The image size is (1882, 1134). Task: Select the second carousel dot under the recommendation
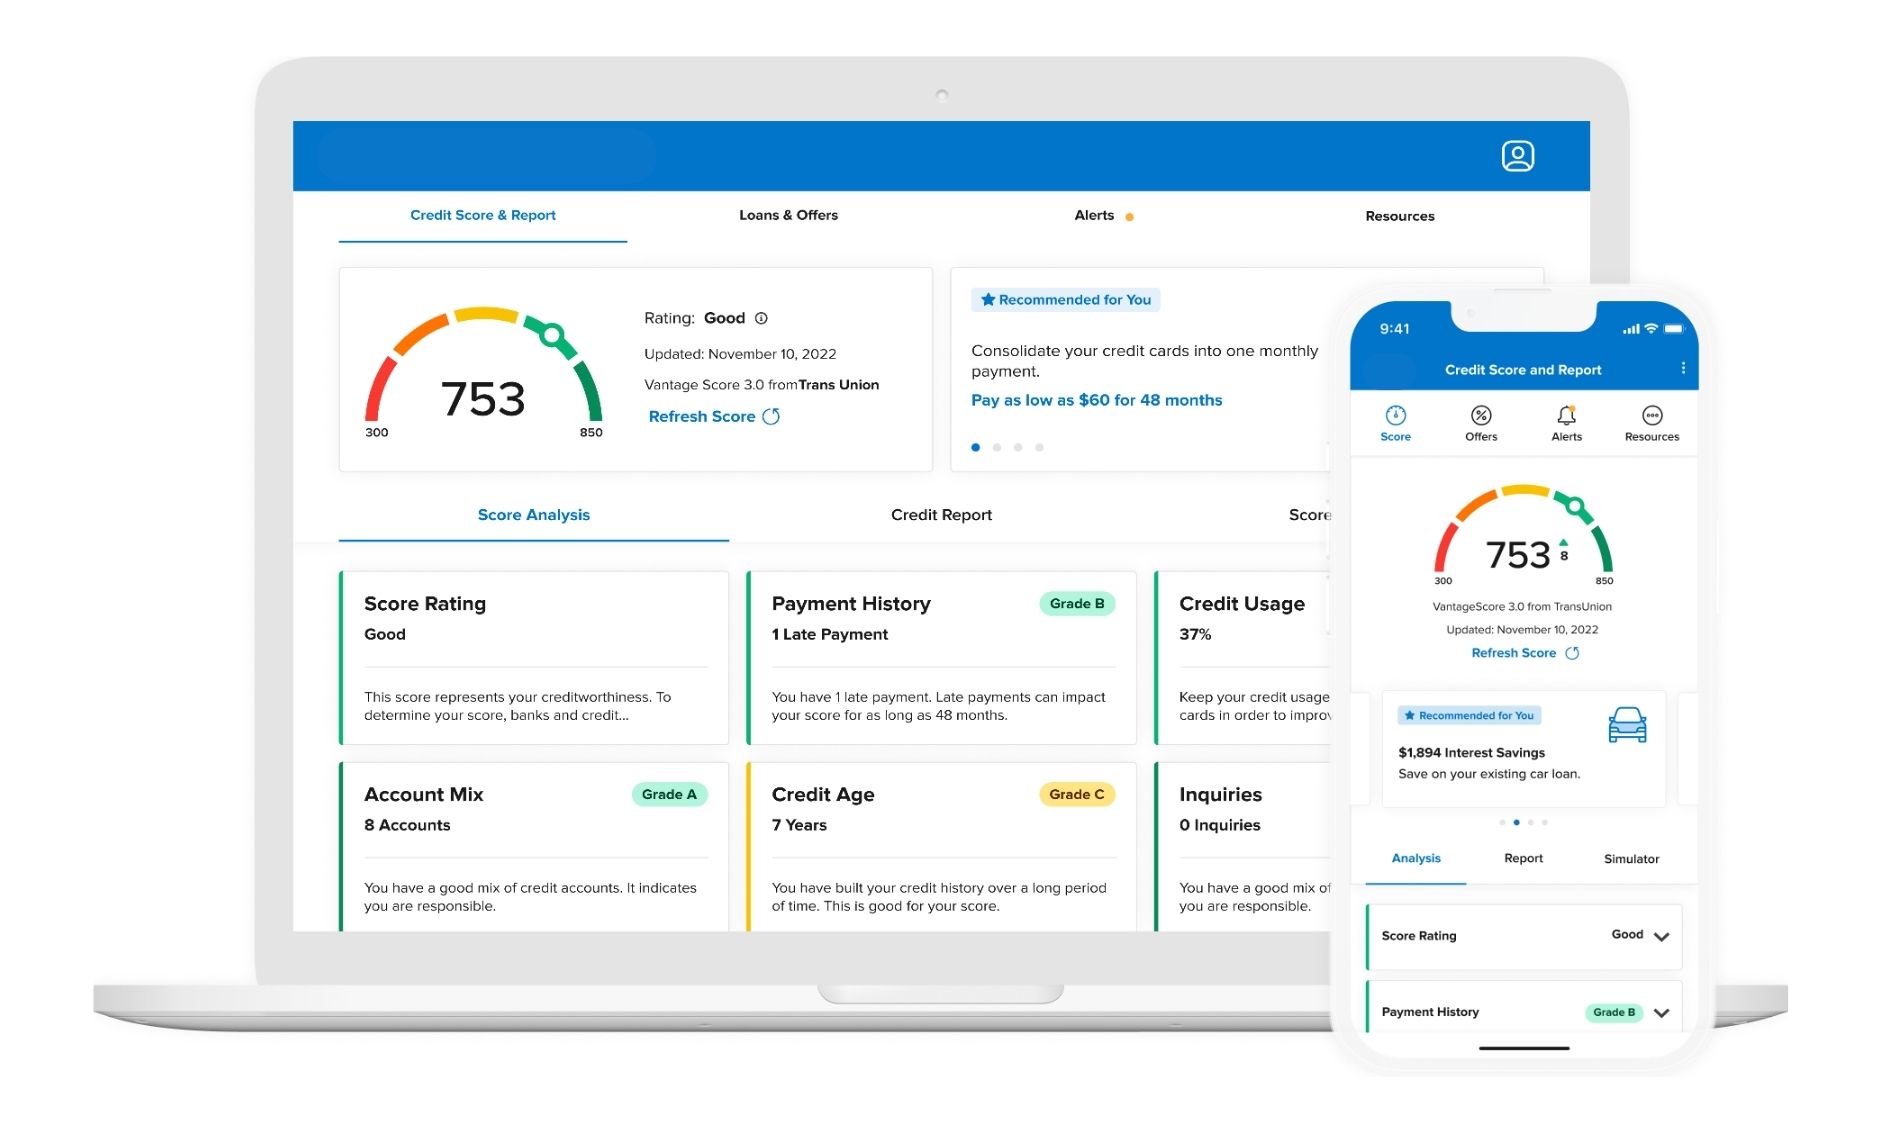(996, 447)
